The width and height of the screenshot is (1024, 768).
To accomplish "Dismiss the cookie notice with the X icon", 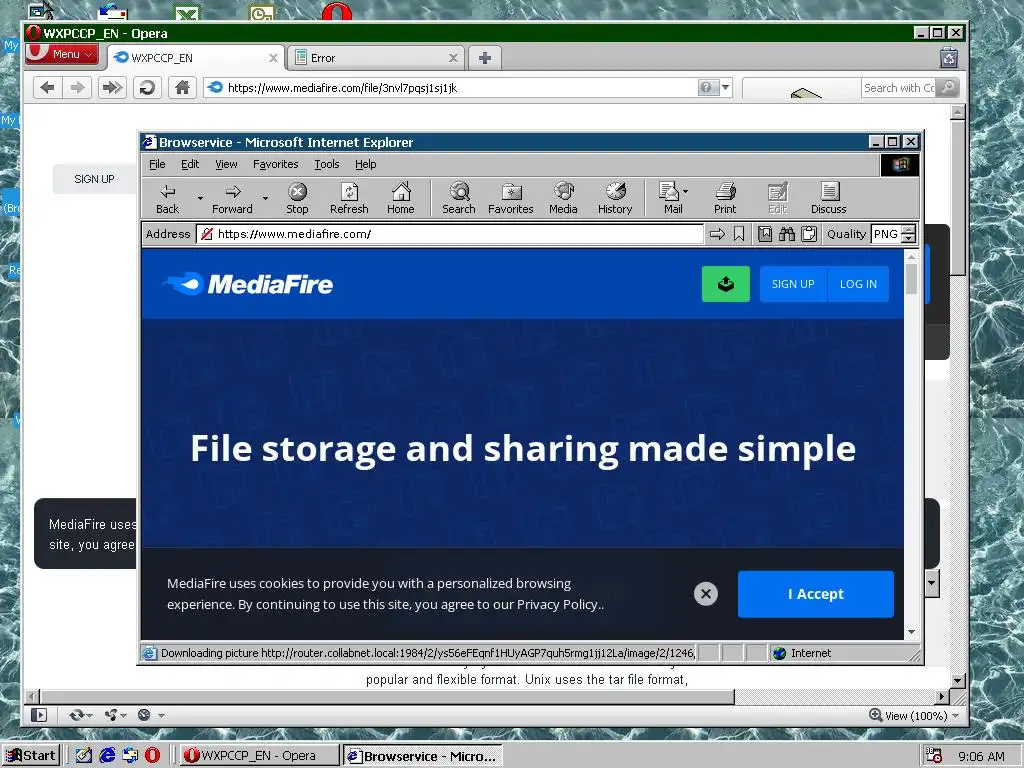I will 706,594.
